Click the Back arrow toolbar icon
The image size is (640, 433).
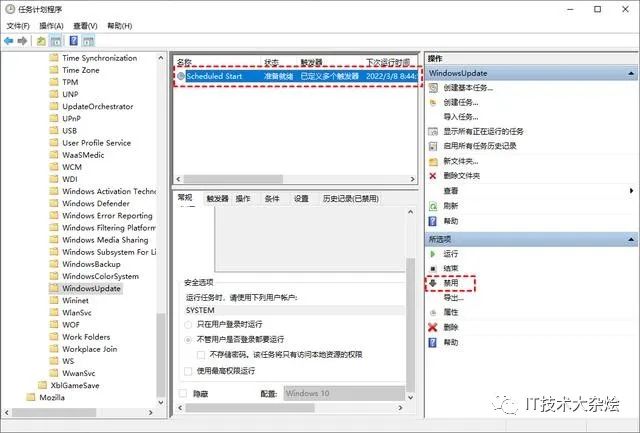click(9, 41)
